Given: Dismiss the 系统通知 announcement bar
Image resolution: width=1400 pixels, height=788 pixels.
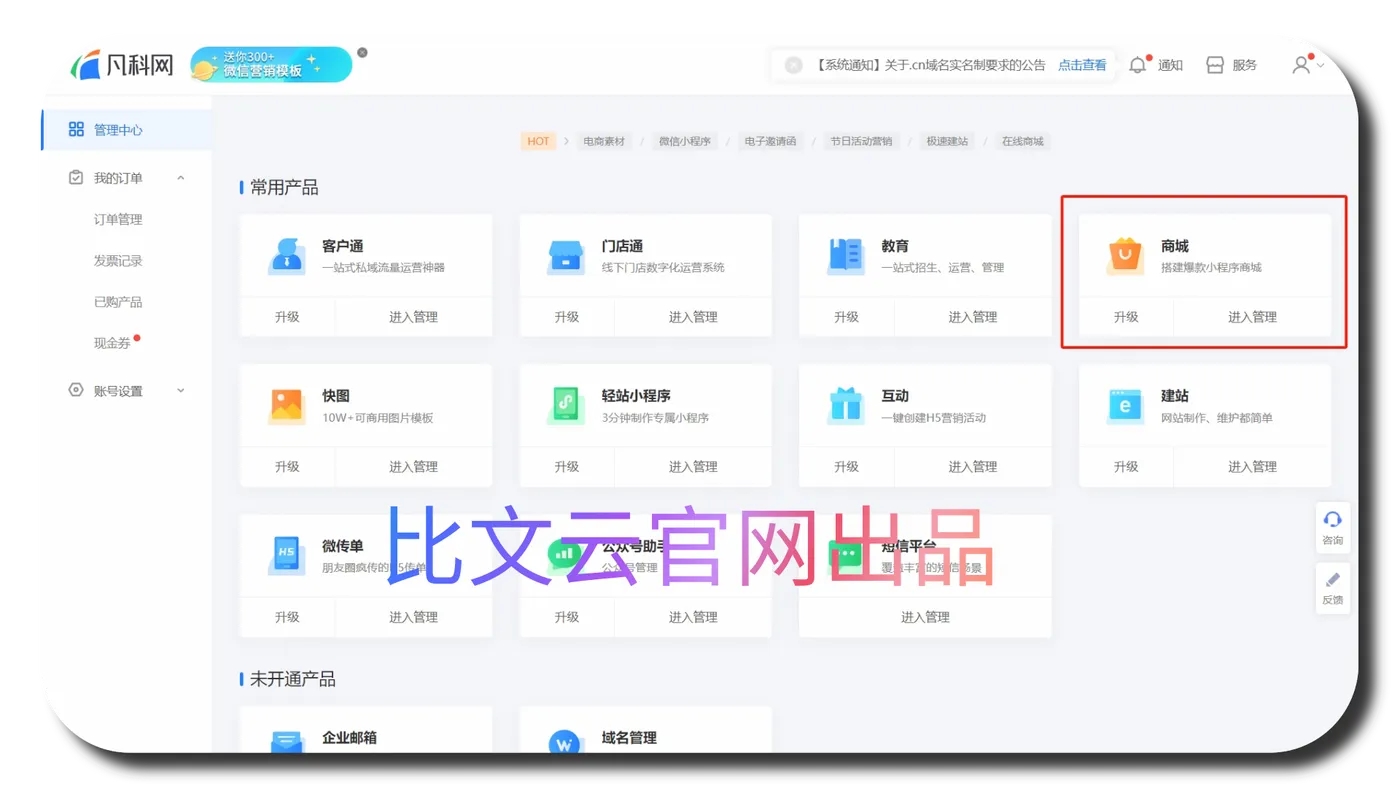Looking at the screenshot, I should tap(793, 65).
